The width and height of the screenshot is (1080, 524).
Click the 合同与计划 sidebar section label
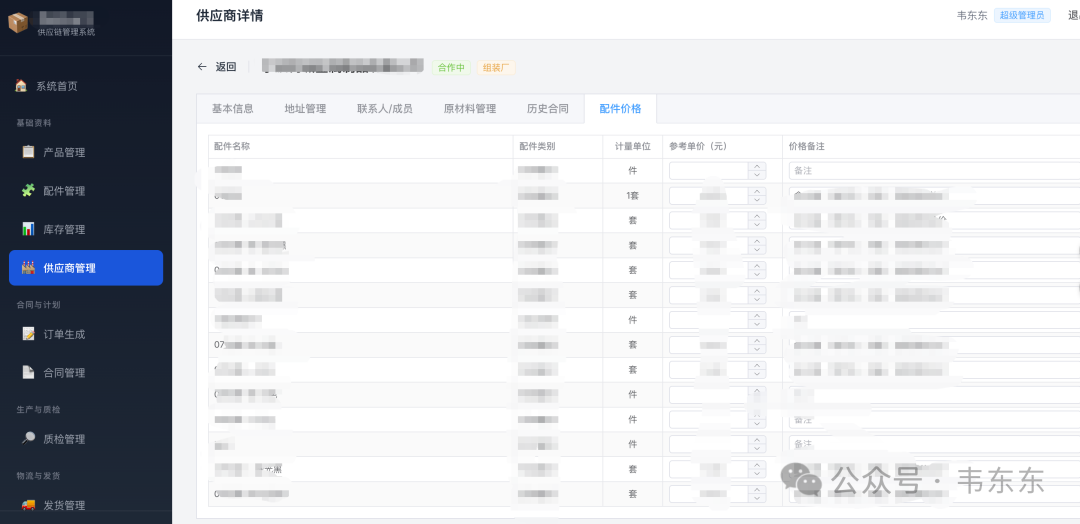tap(39, 304)
